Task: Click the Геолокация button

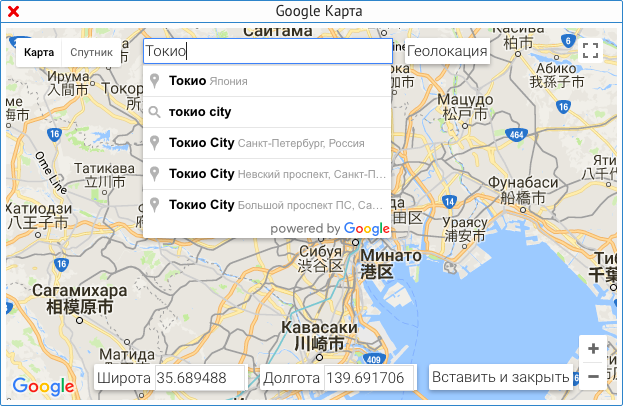Action: 447,51
